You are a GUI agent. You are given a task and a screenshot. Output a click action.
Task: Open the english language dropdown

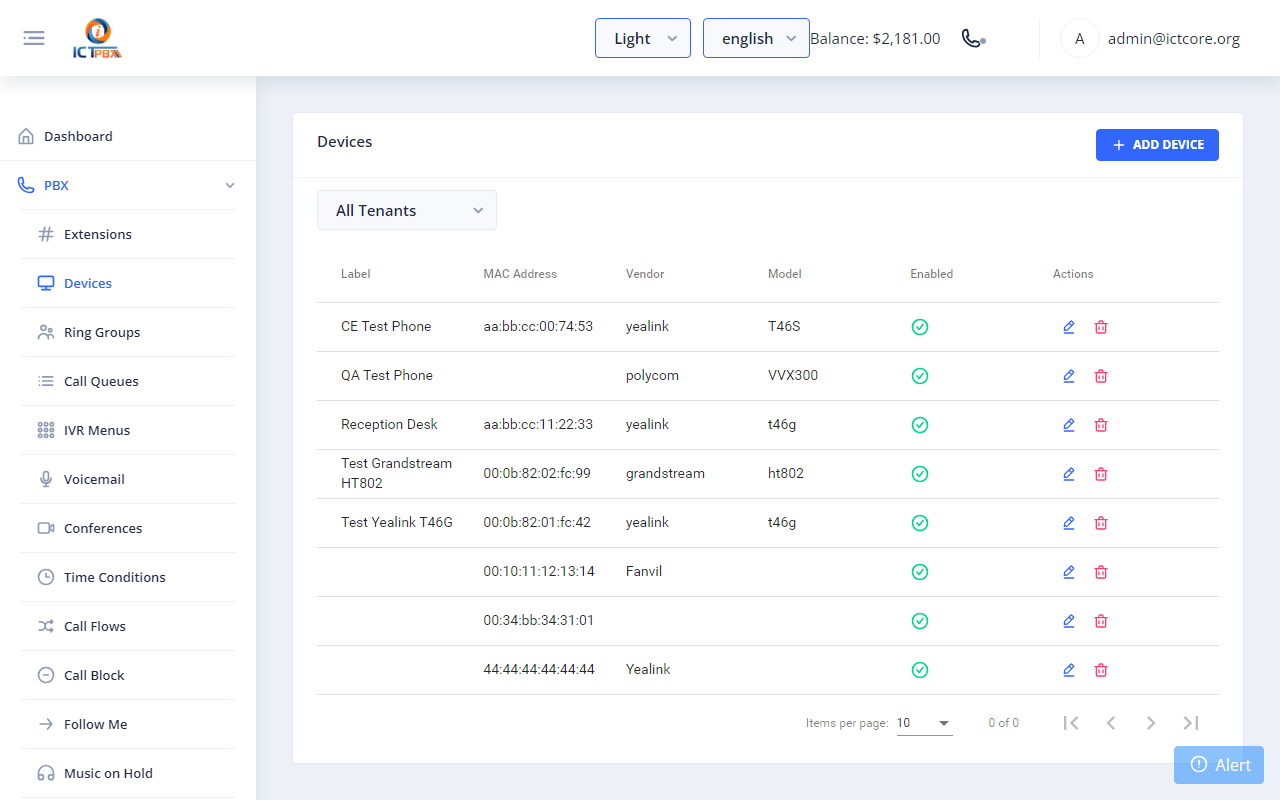pyautogui.click(x=756, y=38)
